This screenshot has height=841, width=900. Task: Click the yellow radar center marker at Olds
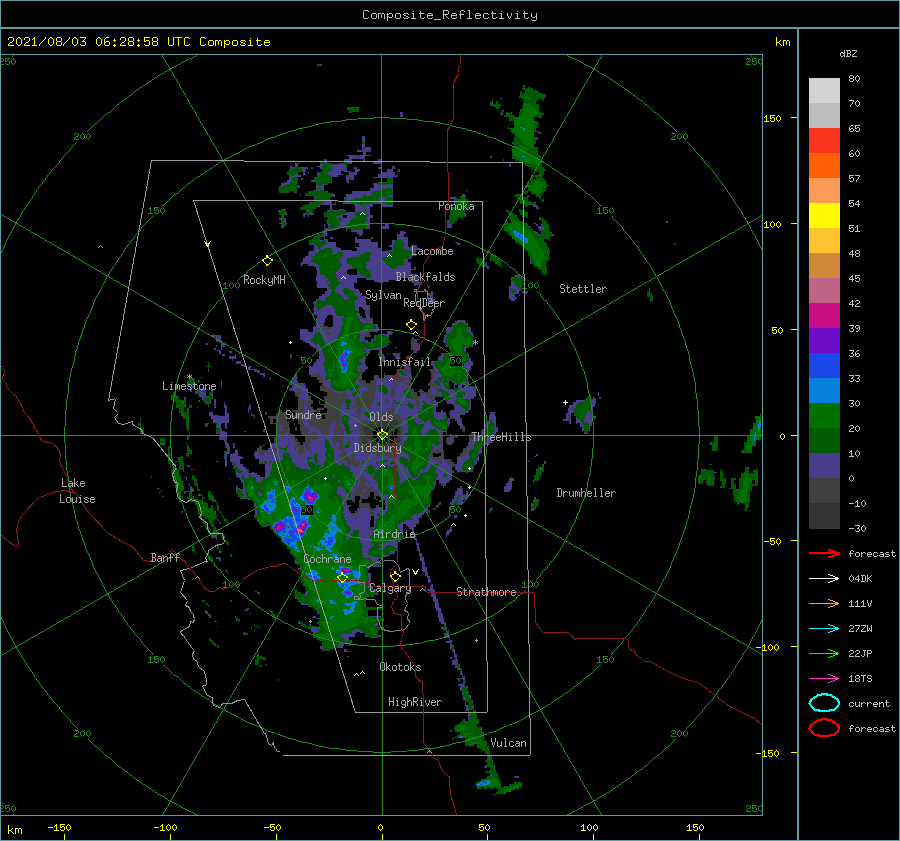pyautogui.click(x=382, y=435)
